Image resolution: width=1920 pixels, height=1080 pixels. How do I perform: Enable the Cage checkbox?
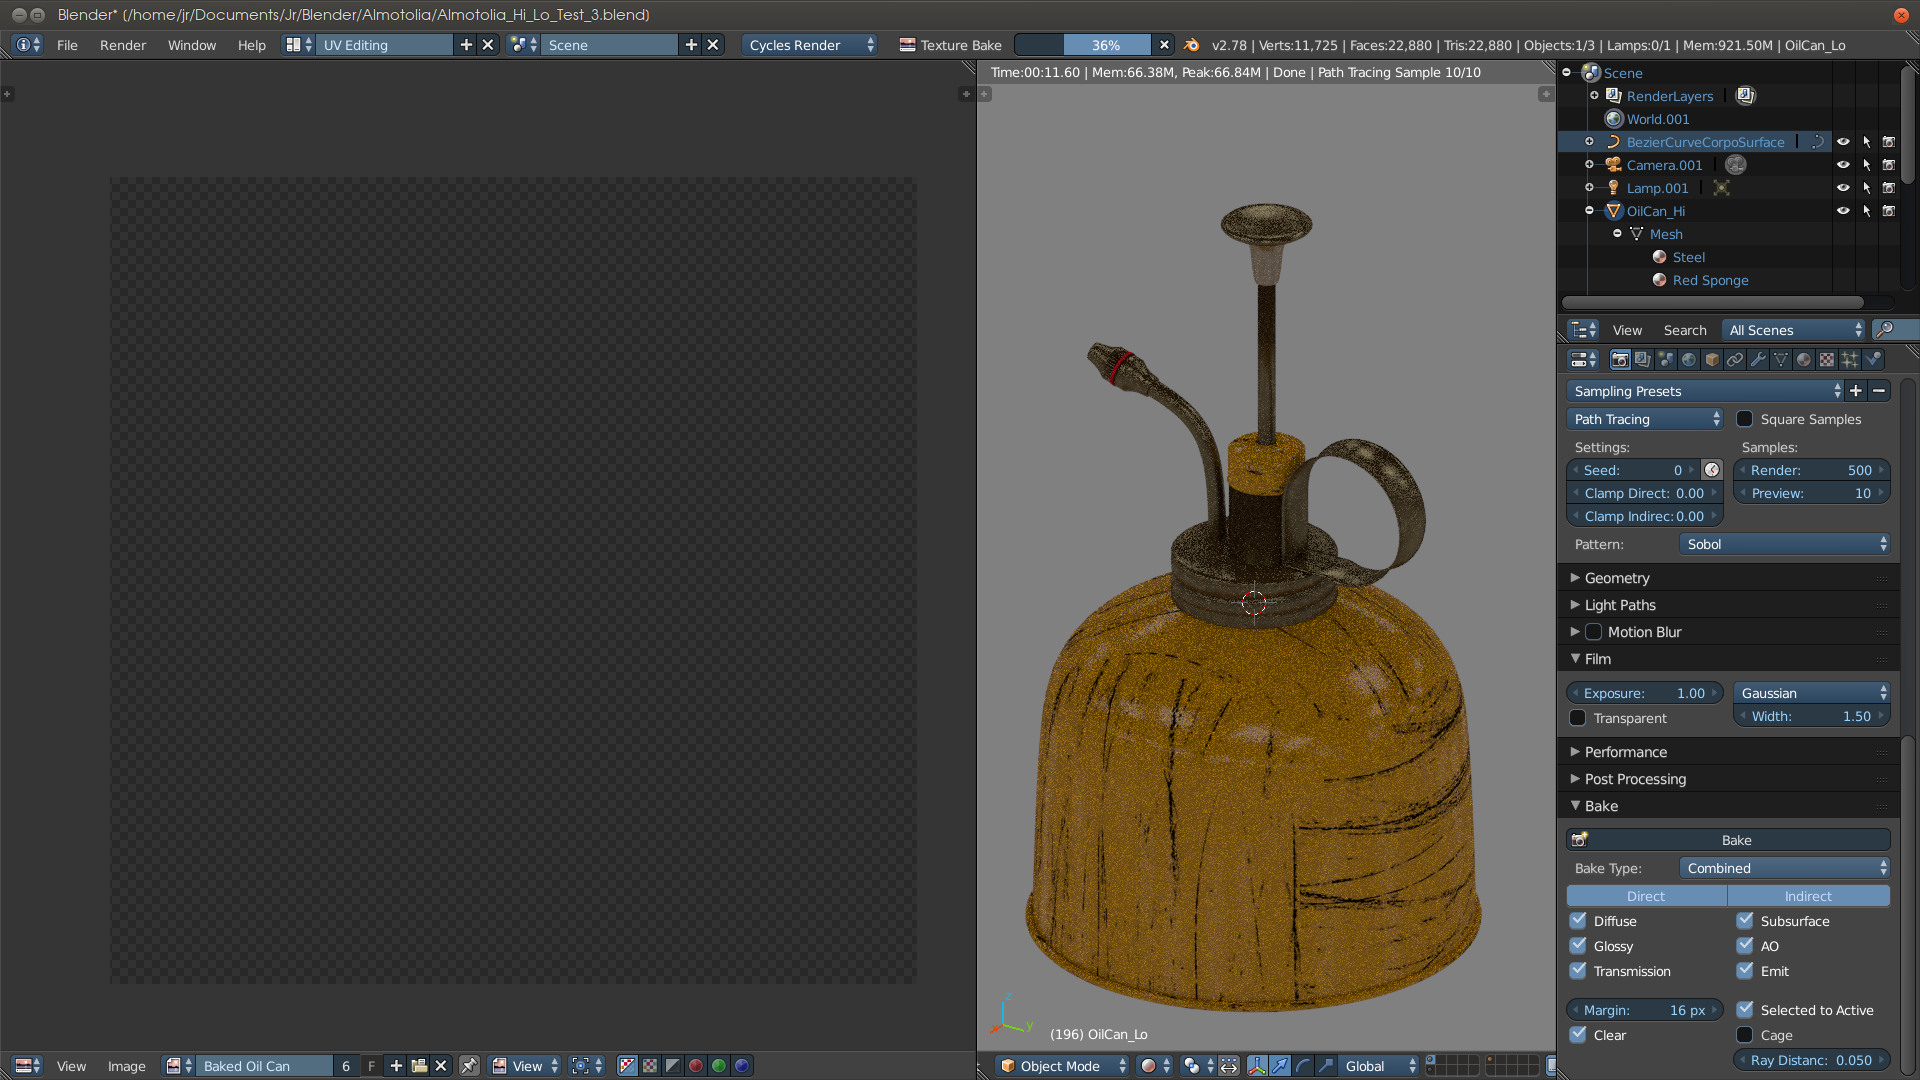[x=1745, y=1035]
